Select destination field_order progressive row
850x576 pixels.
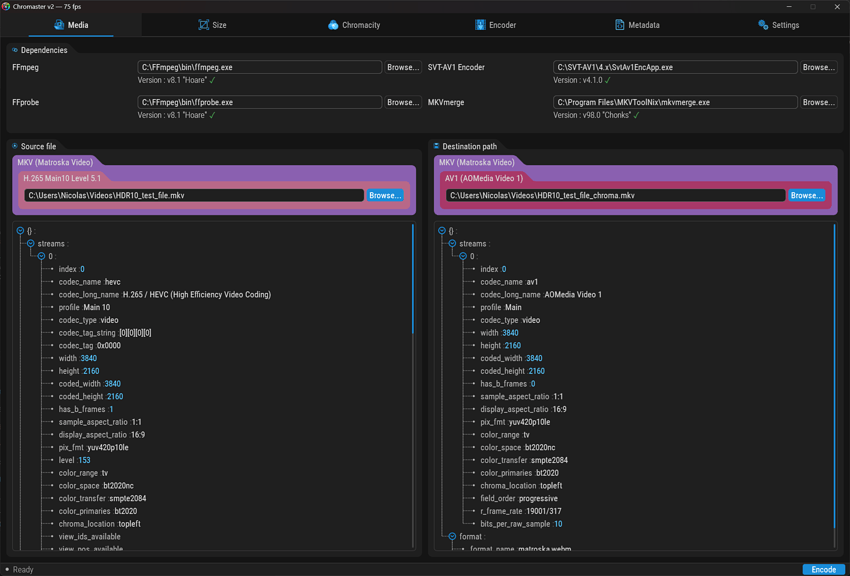tap(519, 499)
